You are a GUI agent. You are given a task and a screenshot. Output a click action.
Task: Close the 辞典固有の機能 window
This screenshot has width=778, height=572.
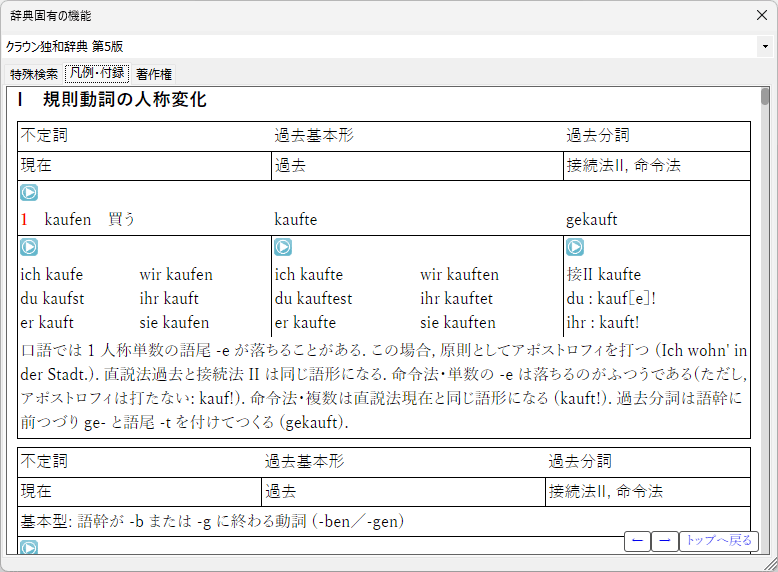[x=761, y=16]
